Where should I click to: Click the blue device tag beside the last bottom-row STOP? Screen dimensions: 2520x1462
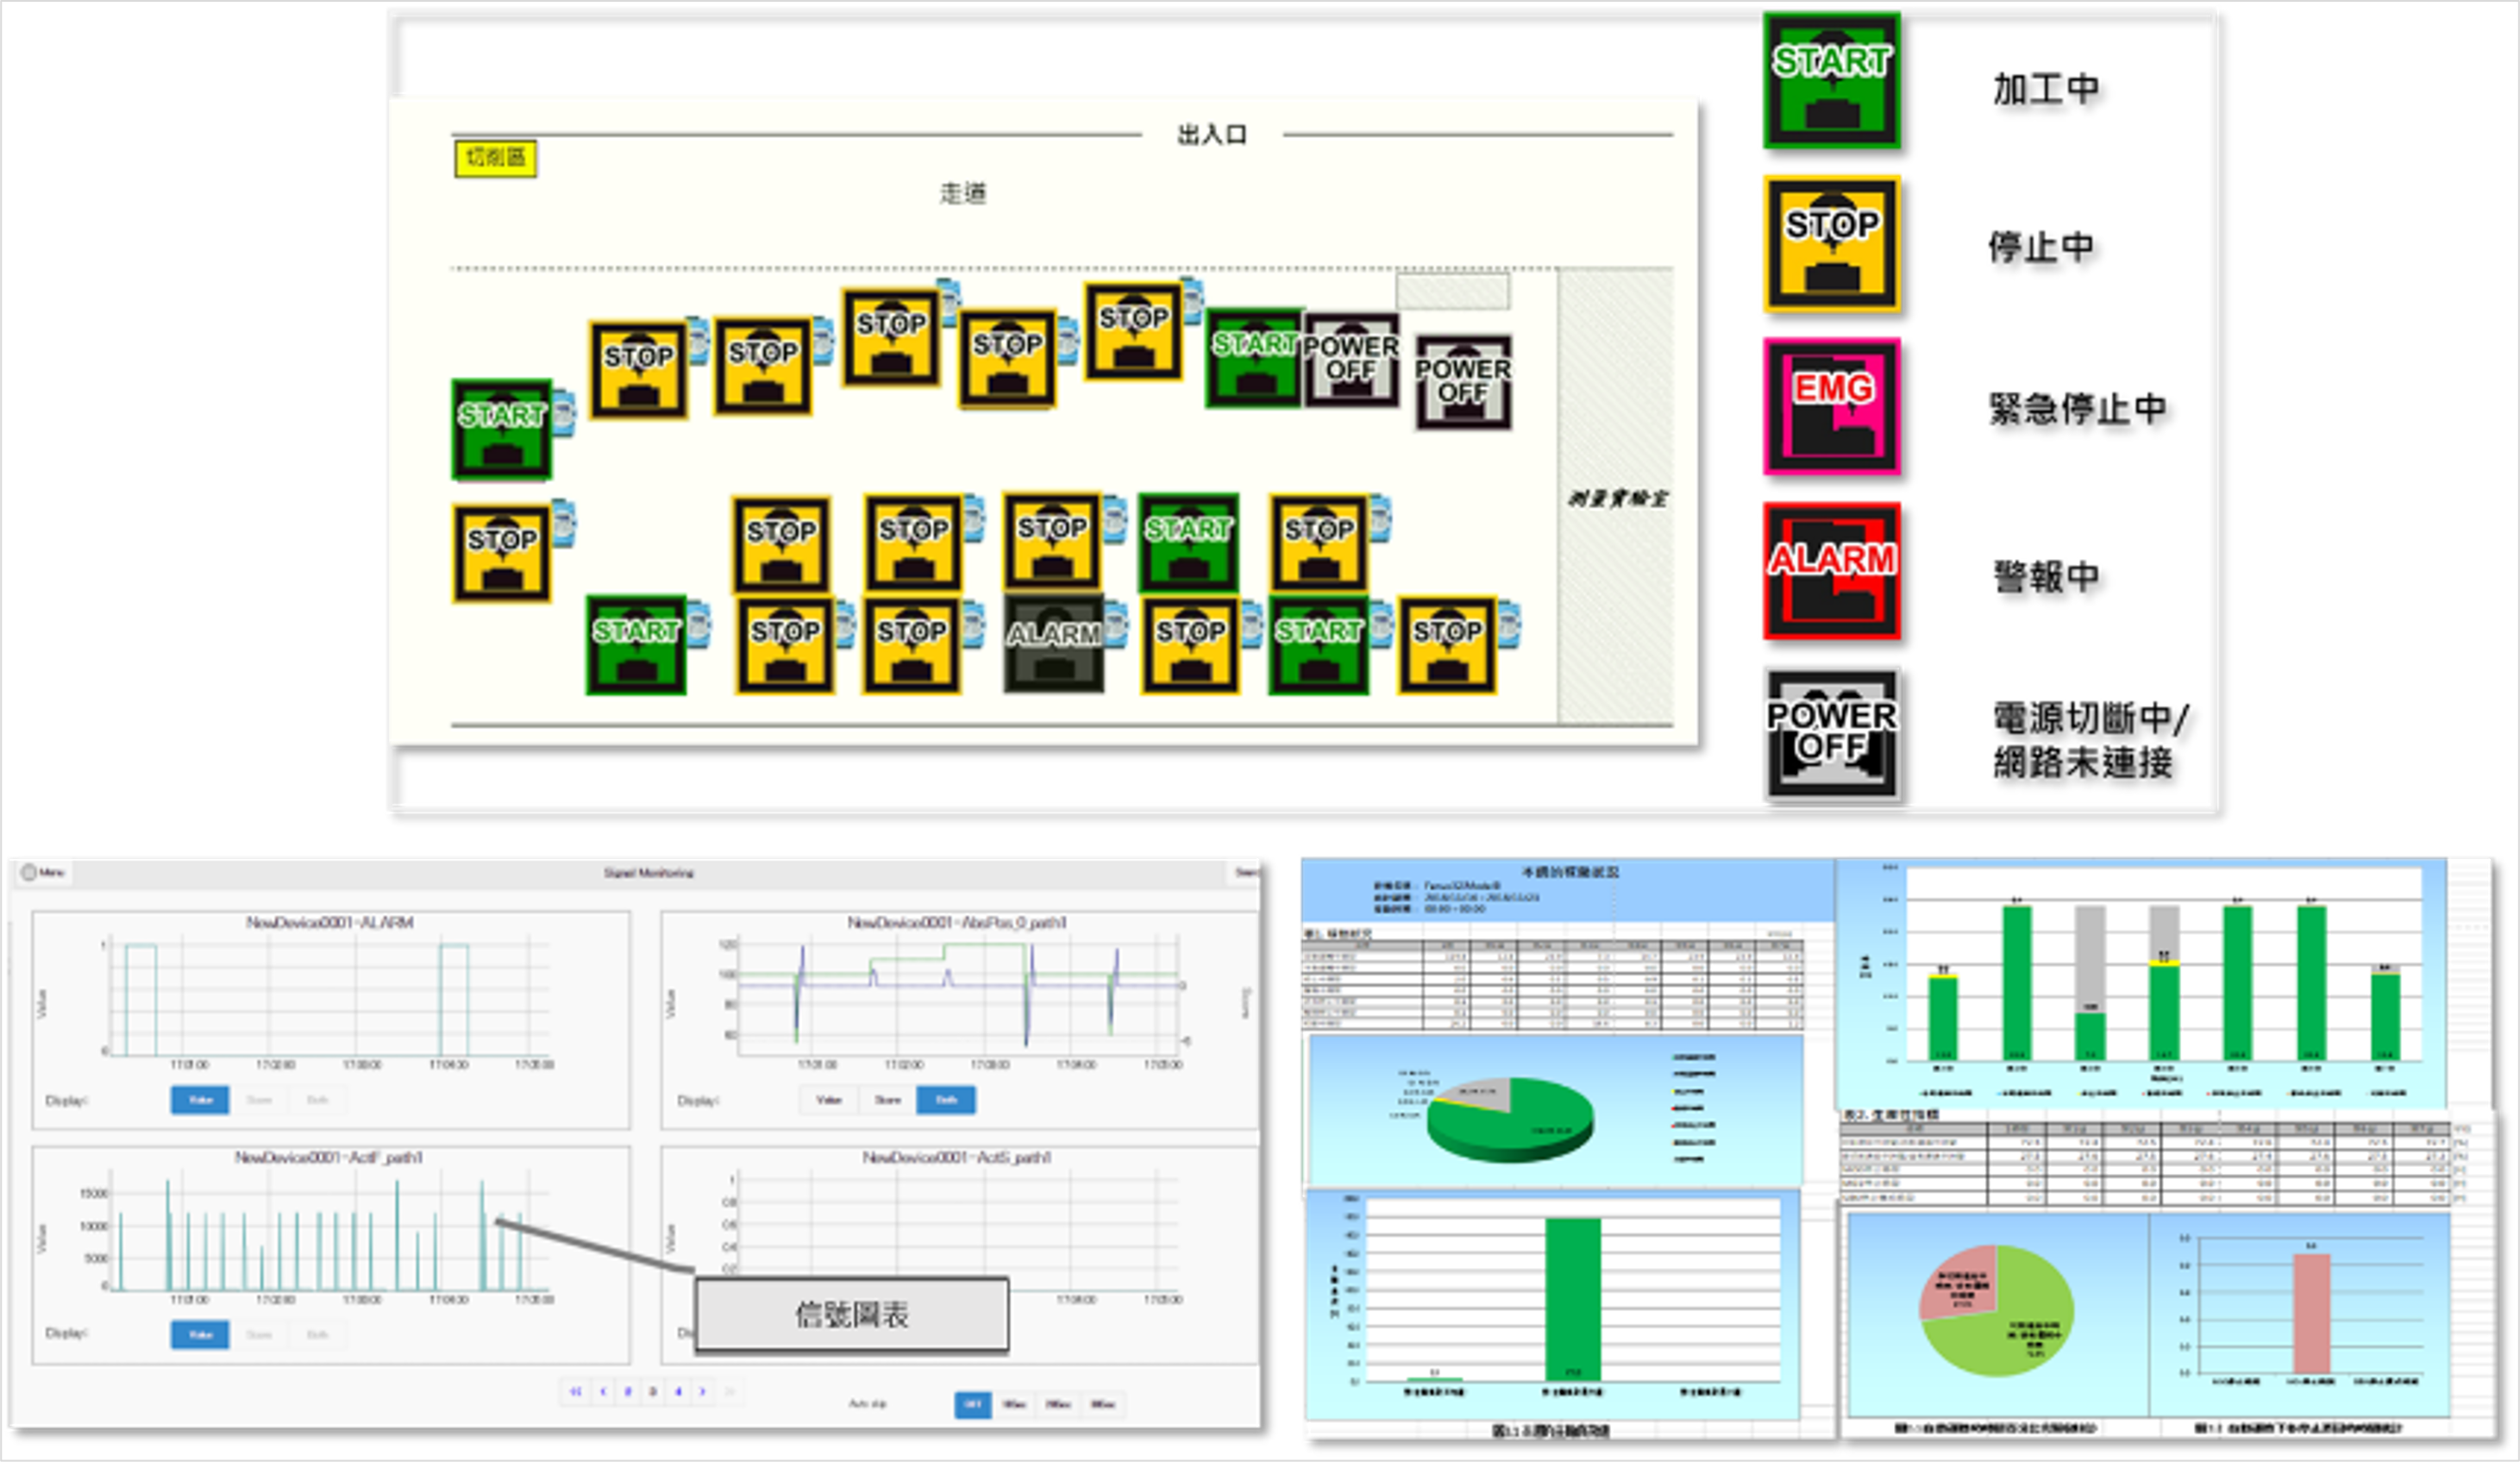click(x=1509, y=624)
